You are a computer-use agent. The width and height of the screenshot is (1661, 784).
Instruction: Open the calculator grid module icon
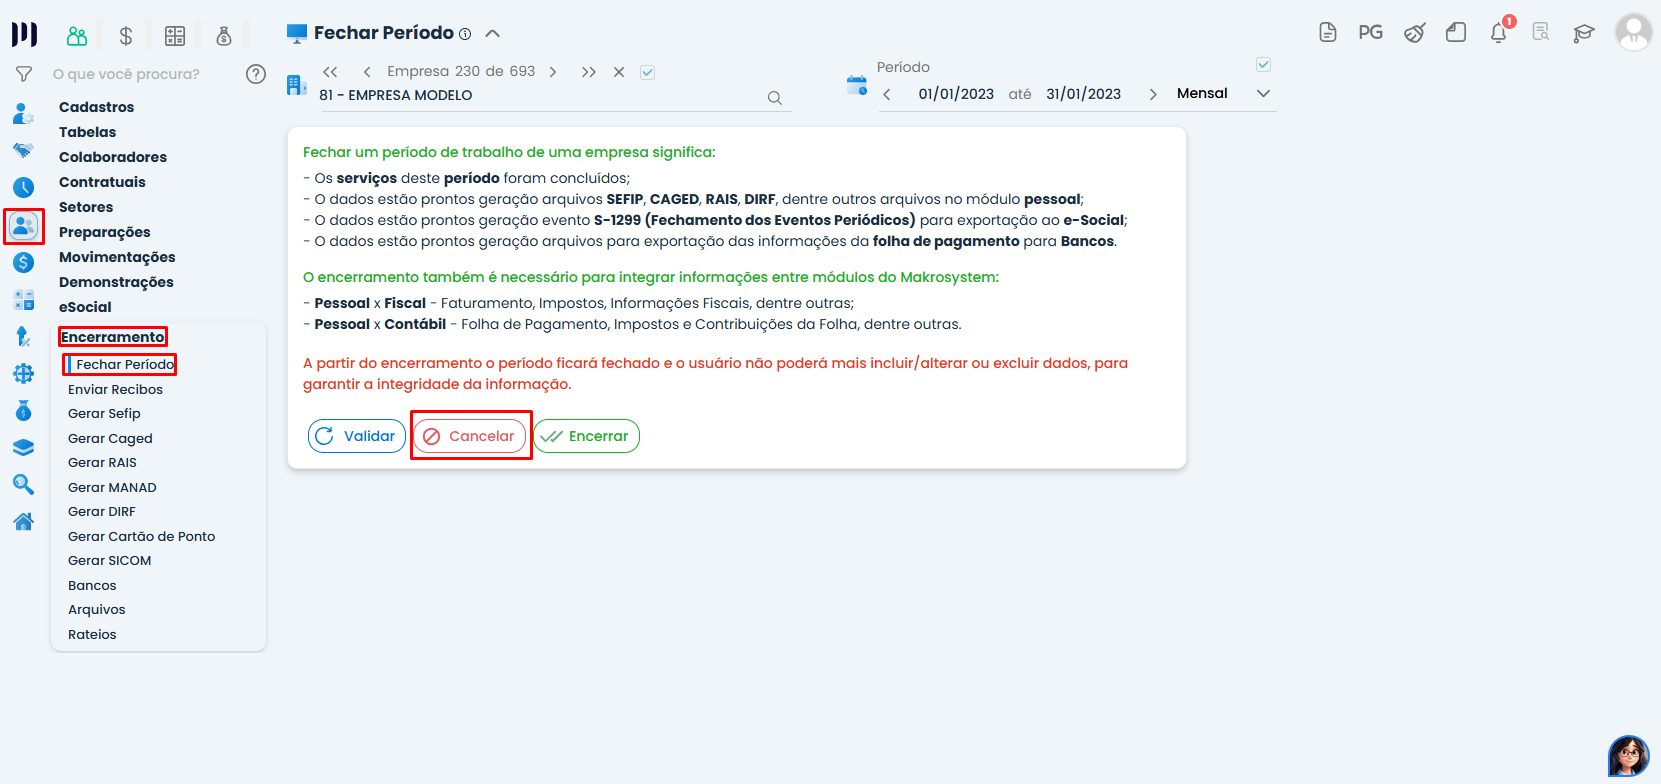tap(175, 36)
